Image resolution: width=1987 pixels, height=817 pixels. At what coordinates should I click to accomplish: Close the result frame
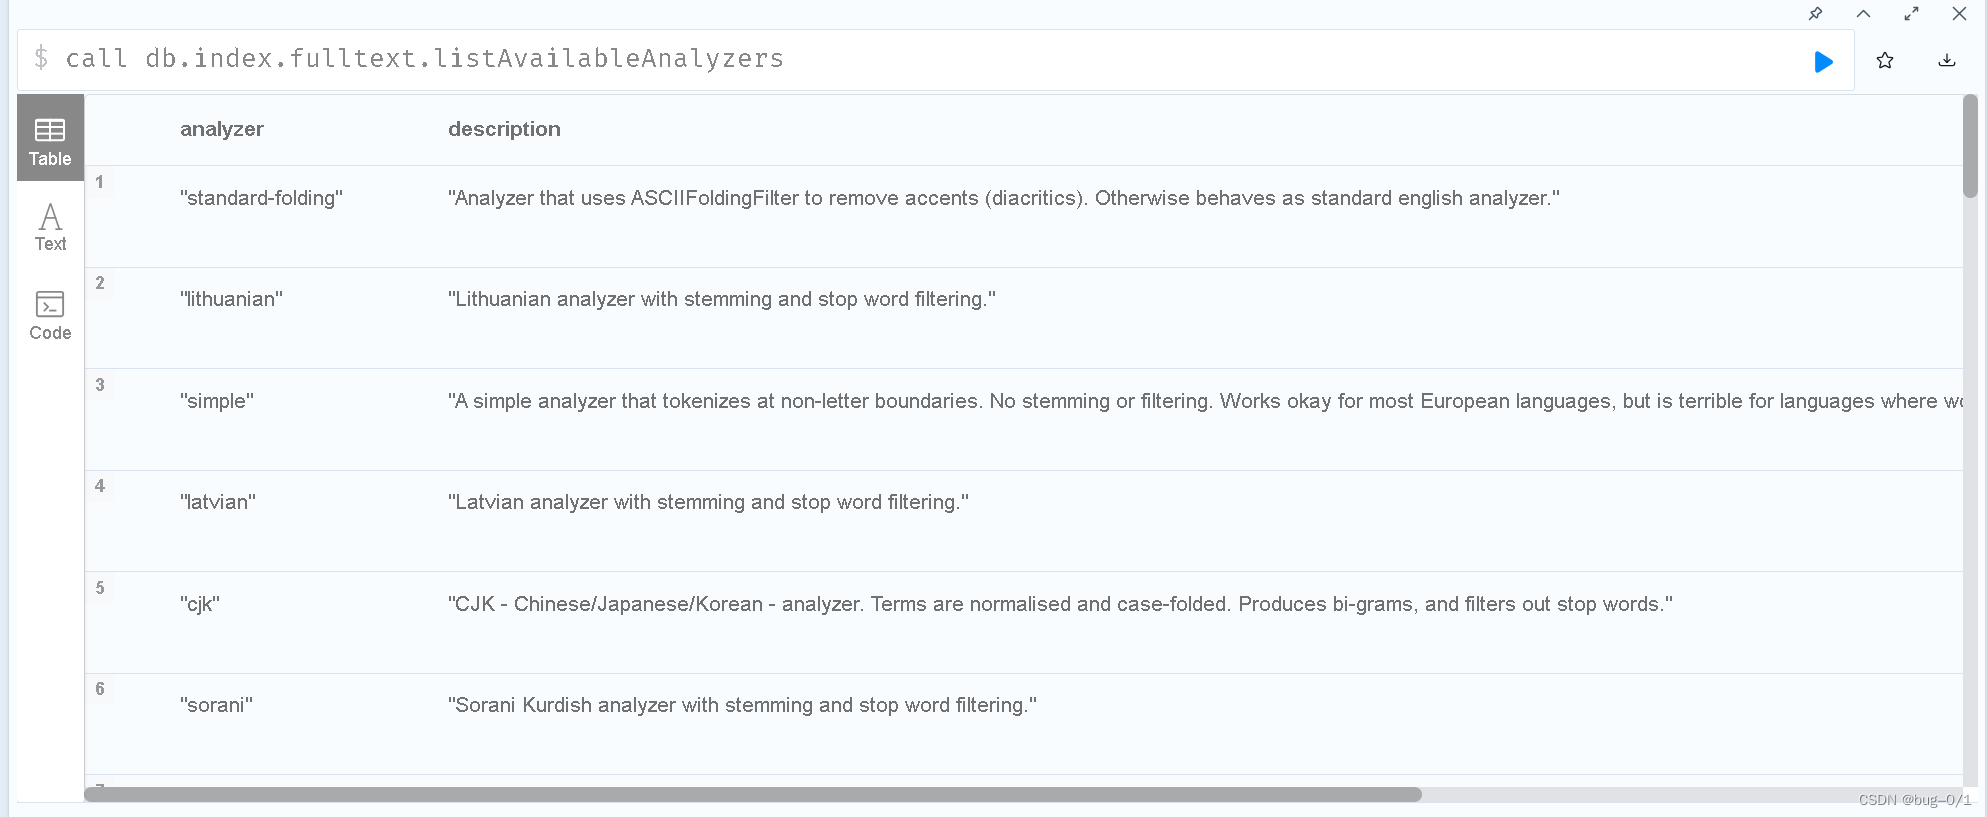click(x=1959, y=14)
